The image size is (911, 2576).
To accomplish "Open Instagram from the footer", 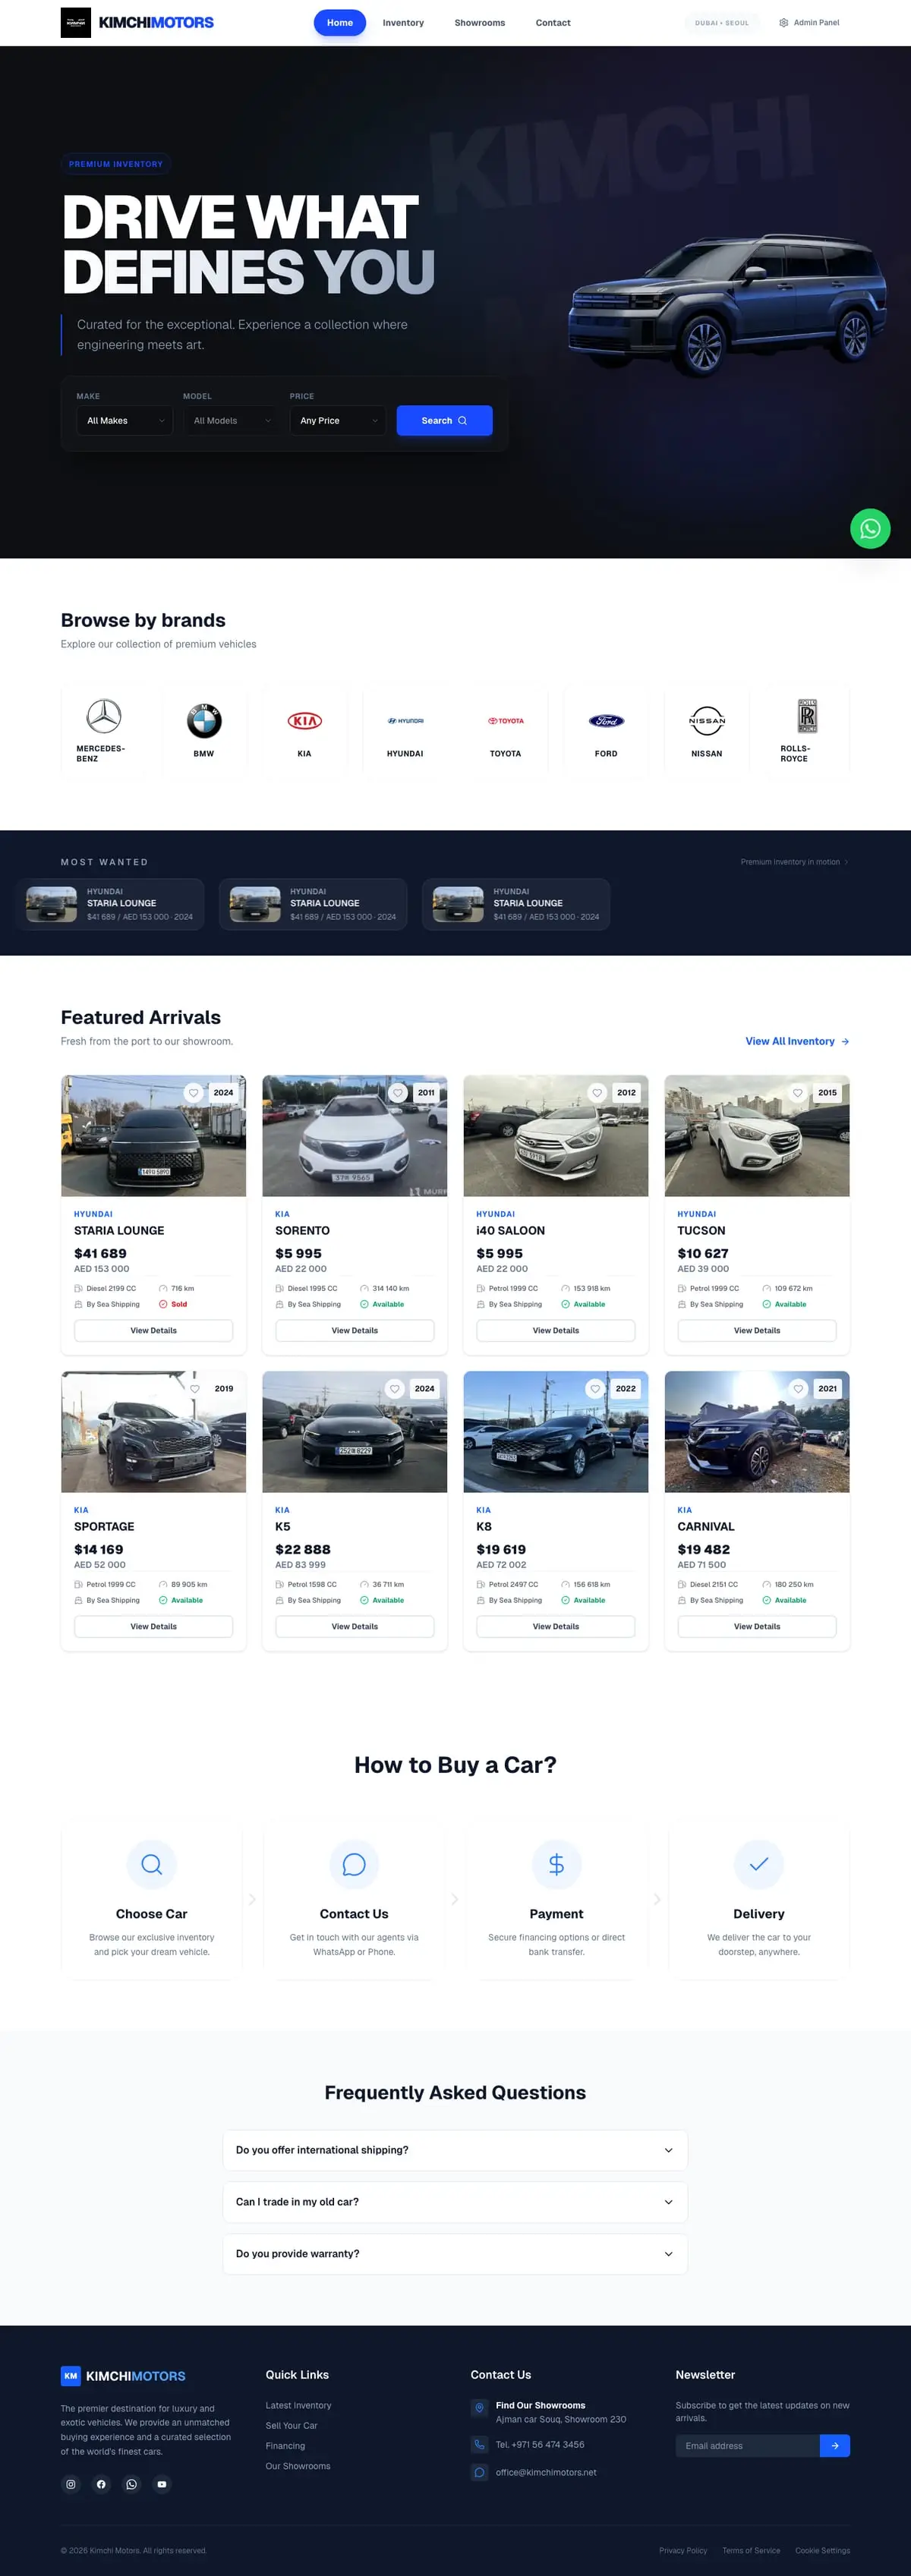I will coord(71,2484).
